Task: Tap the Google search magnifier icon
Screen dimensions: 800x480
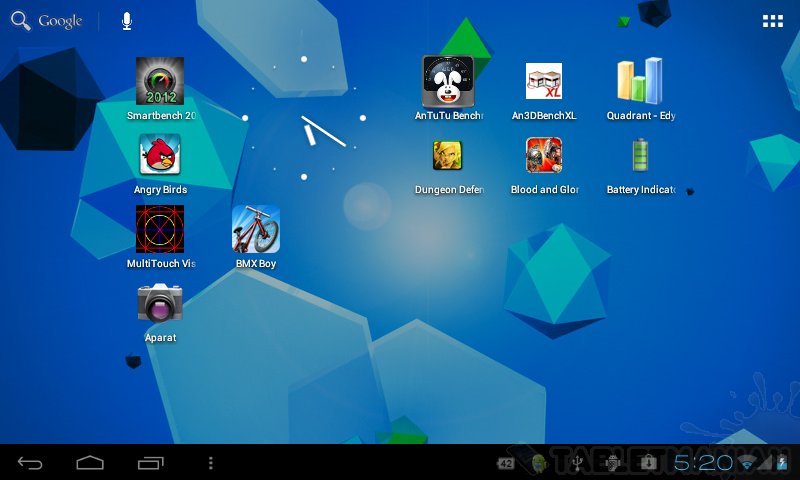Action: point(21,21)
